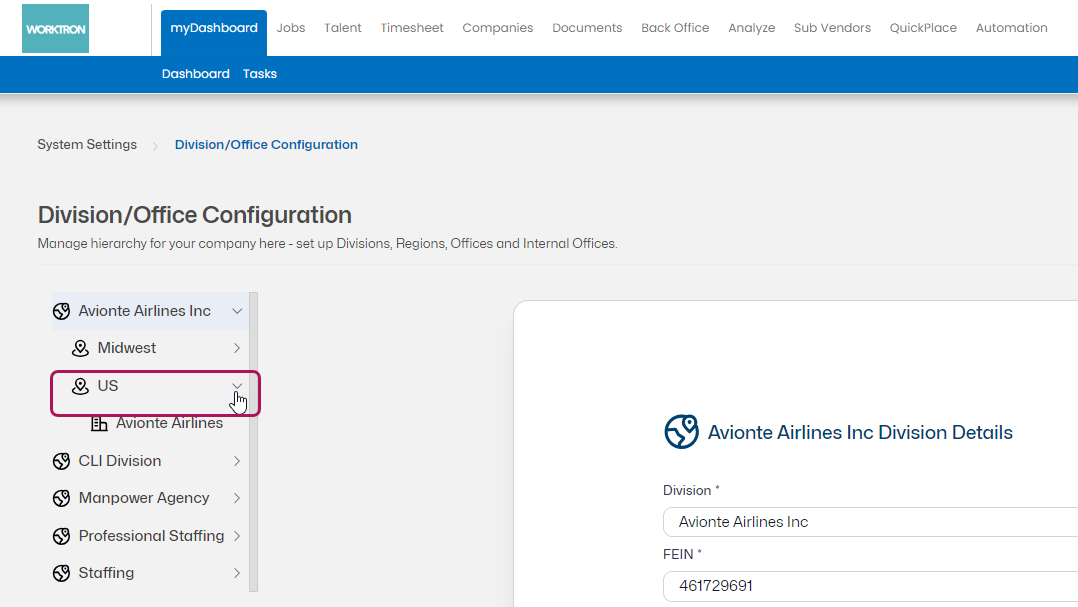1078x607 pixels.
Task: Click the 'Division/Office Configuration' page title
Action: click(x=195, y=215)
